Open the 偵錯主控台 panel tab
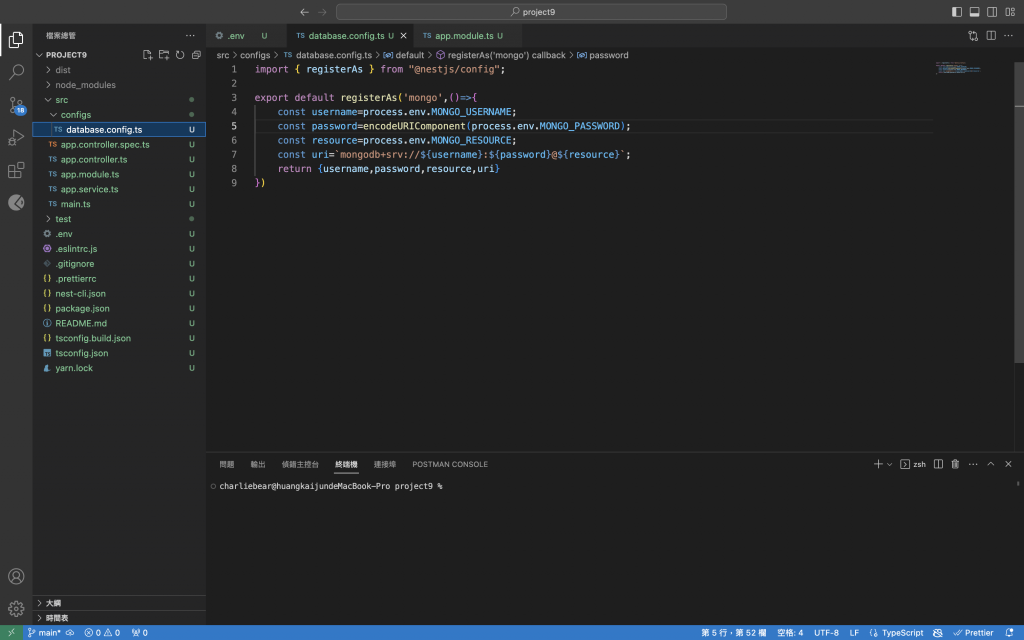1024x640 pixels. point(300,464)
